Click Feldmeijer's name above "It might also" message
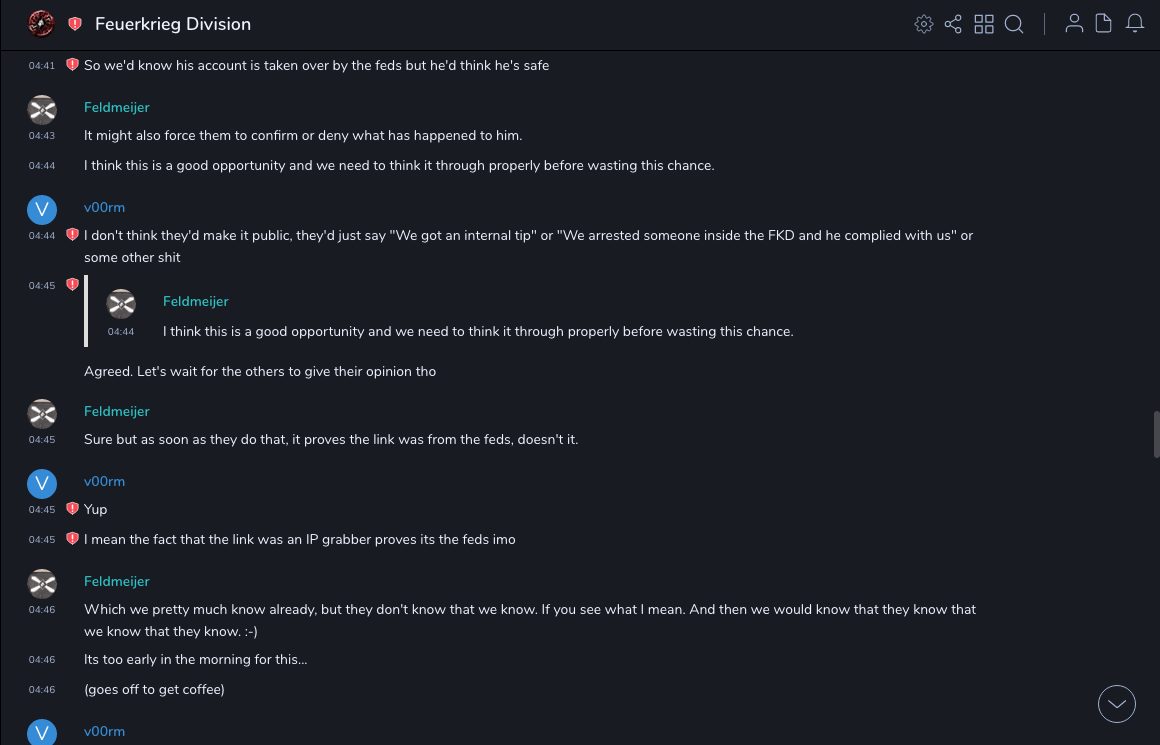The height and width of the screenshot is (745, 1160). pyautogui.click(x=117, y=107)
